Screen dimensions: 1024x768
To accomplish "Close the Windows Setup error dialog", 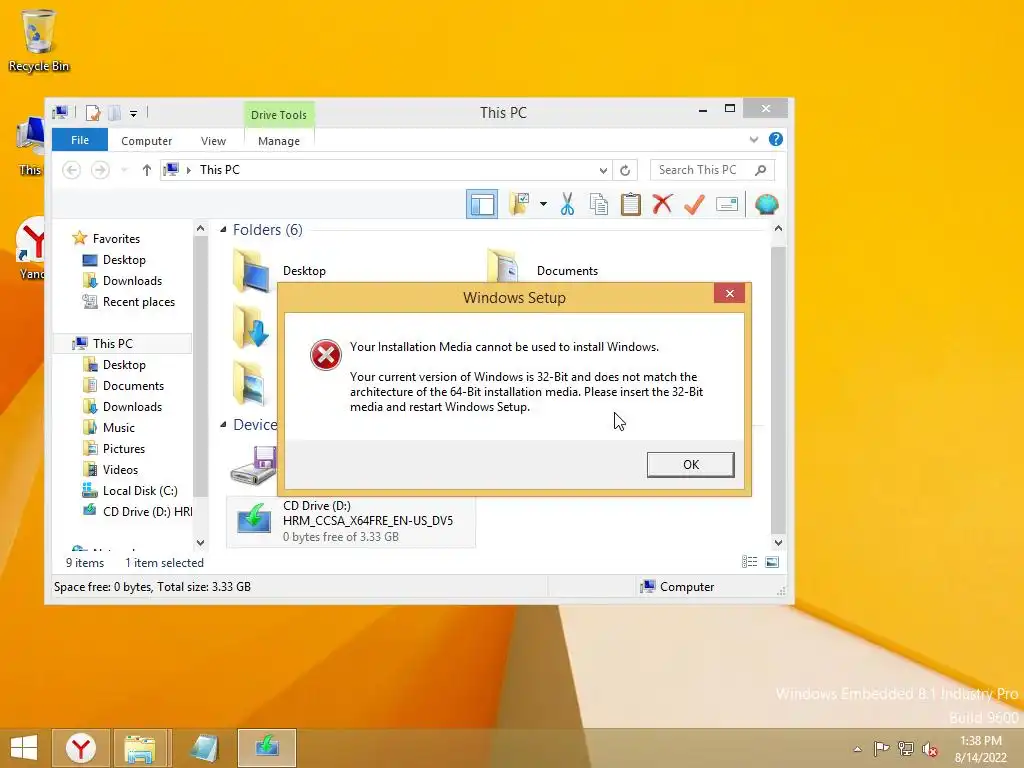I will (729, 293).
